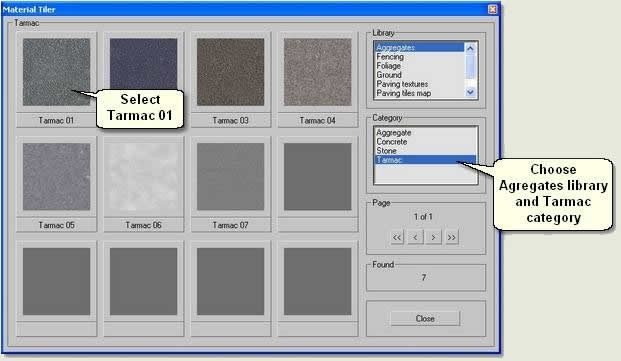
Task: Pick the Tarmac 03 brown texture thumbnail
Action: tap(230, 72)
